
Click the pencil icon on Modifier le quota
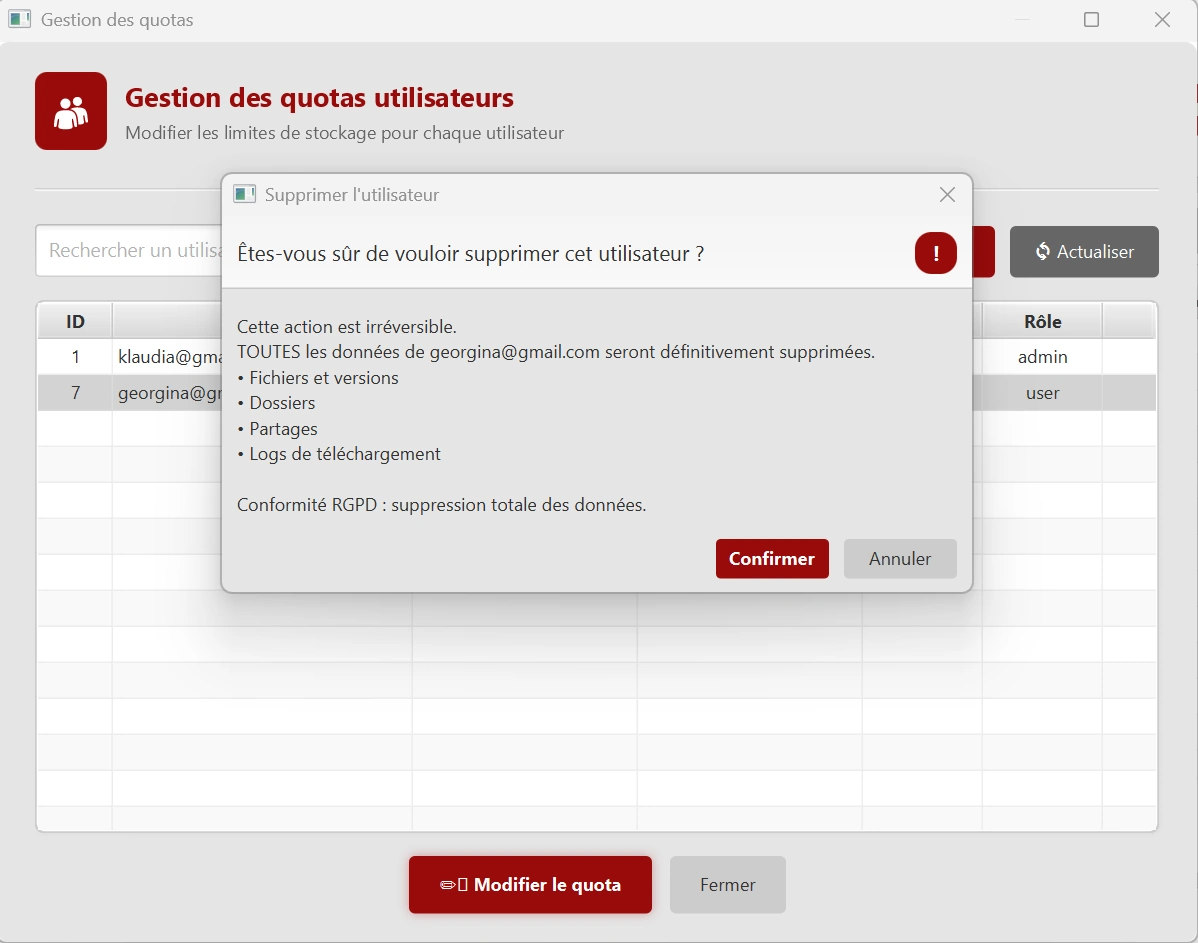pyautogui.click(x=448, y=884)
